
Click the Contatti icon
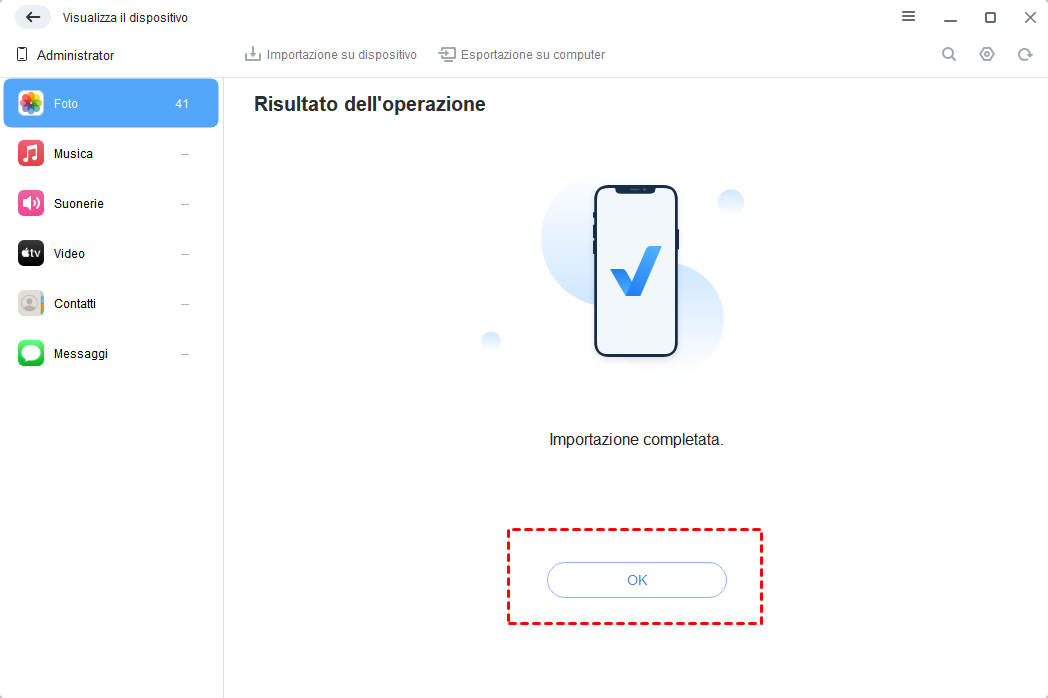[31, 304]
